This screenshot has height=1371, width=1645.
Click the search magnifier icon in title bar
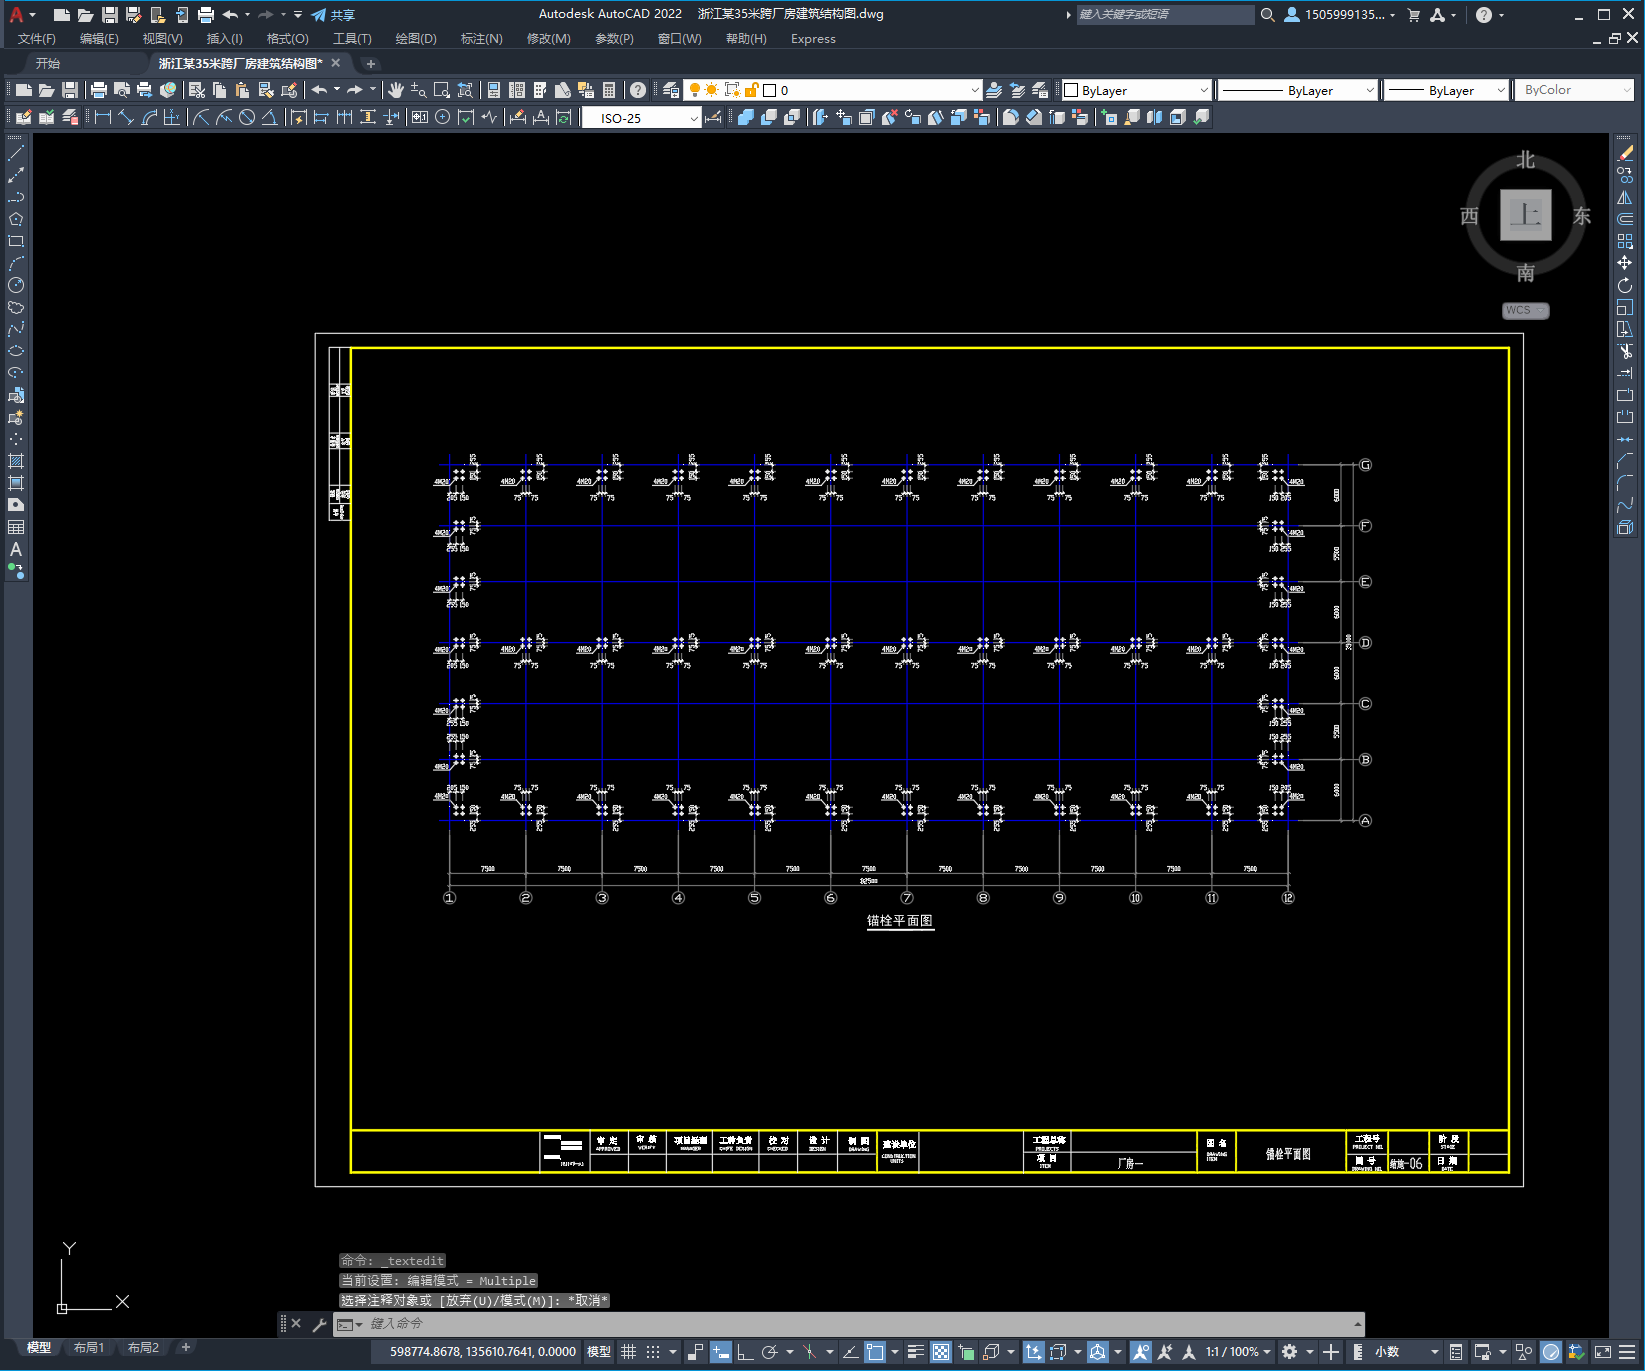tap(1268, 14)
